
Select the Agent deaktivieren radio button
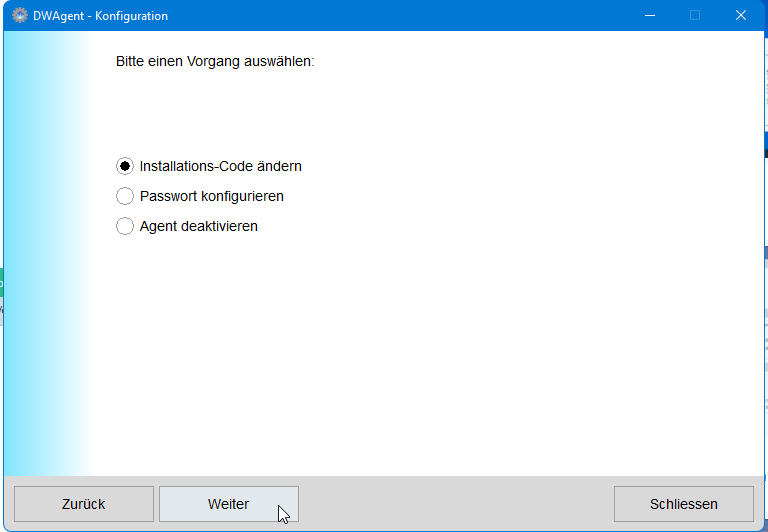coord(125,226)
